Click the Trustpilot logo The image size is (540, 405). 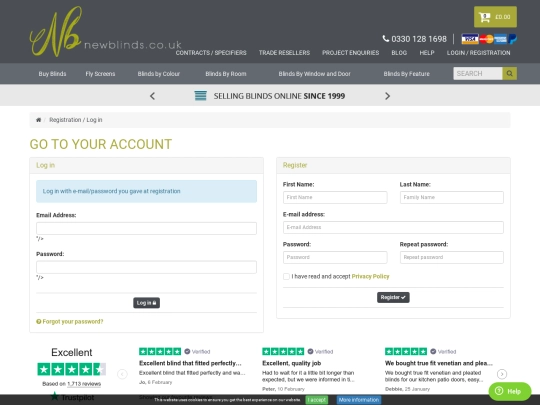coord(72,397)
